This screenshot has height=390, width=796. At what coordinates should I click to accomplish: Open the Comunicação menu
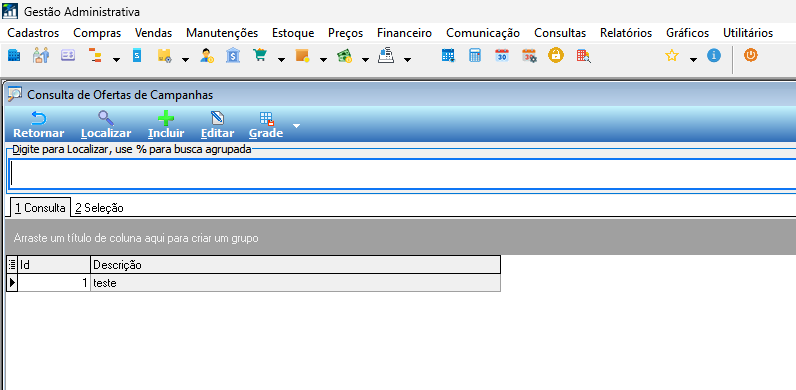click(x=483, y=33)
